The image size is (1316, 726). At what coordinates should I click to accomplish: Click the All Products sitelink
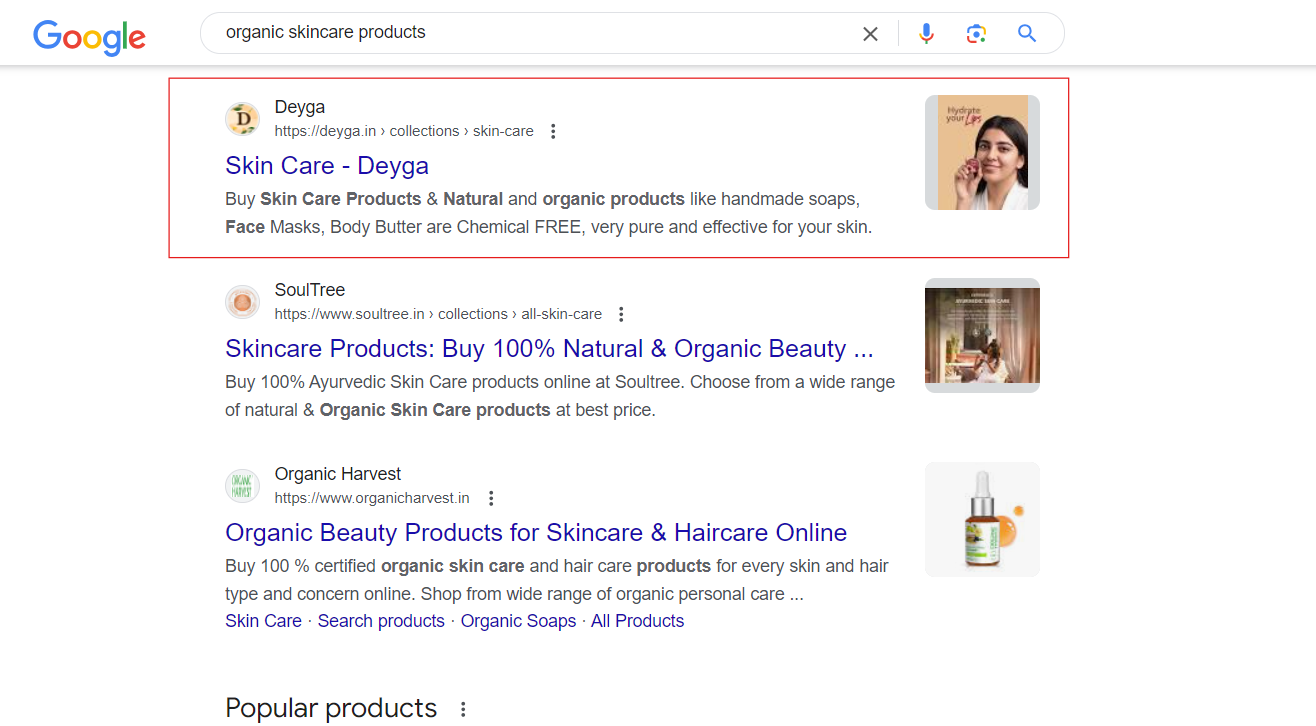[637, 620]
